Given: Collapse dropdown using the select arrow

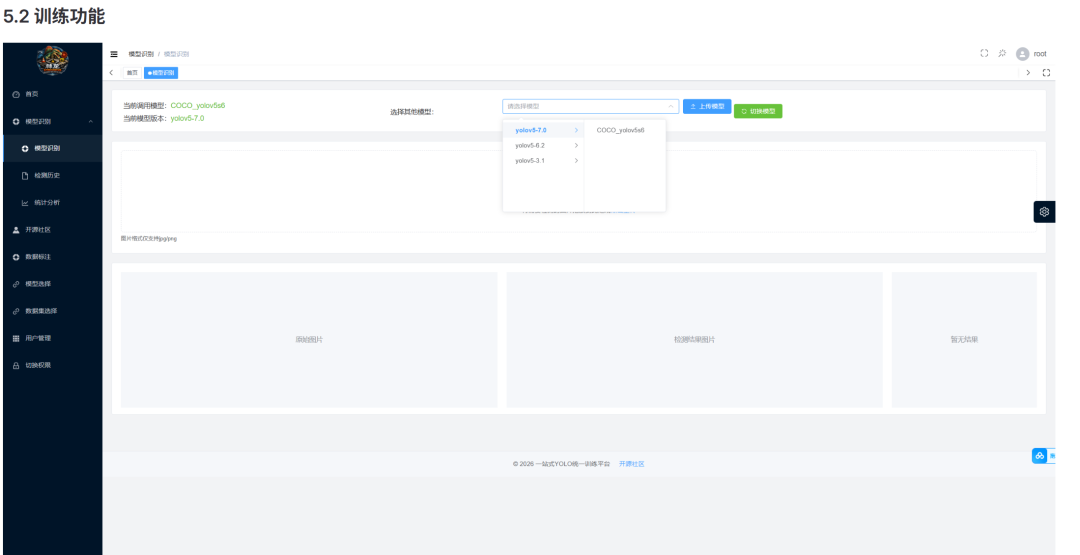Looking at the screenshot, I should pos(671,106).
